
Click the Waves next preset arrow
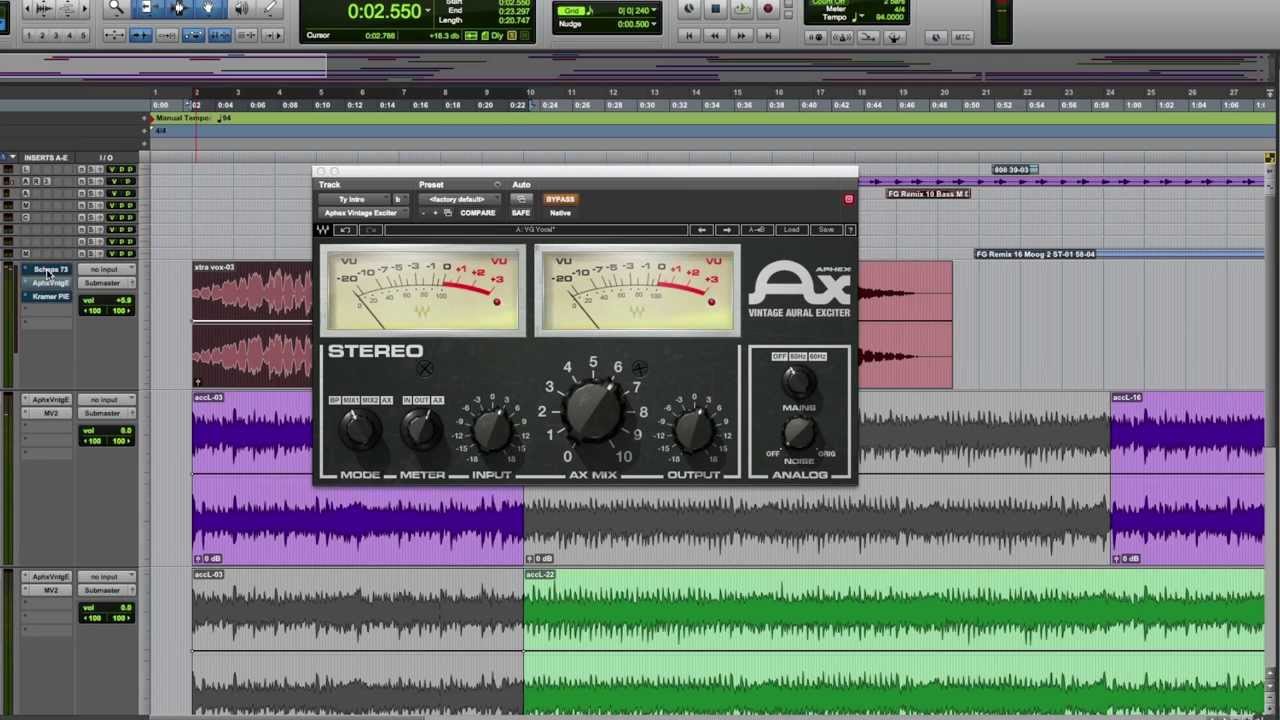tap(727, 230)
